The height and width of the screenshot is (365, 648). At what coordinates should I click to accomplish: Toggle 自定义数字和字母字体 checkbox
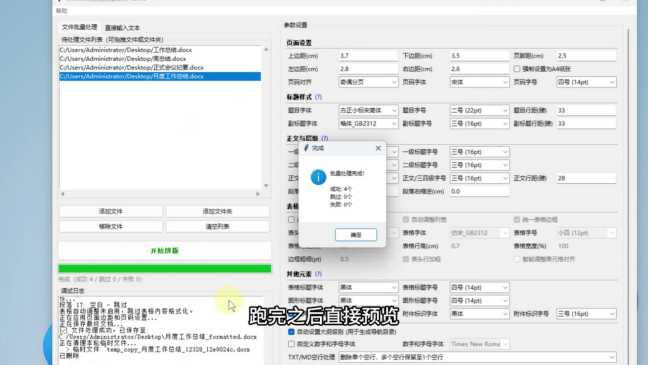click(291, 344)
